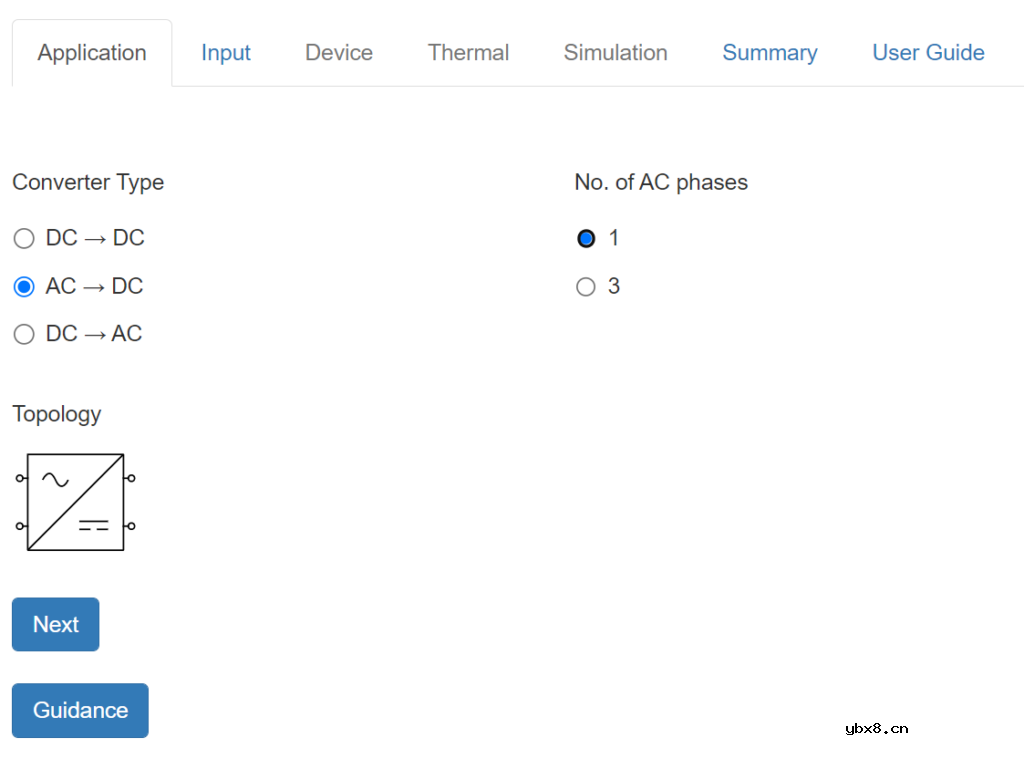Screen dimensions: 1024x759
Task: View the Summary tab
Action: coord(769,53)
